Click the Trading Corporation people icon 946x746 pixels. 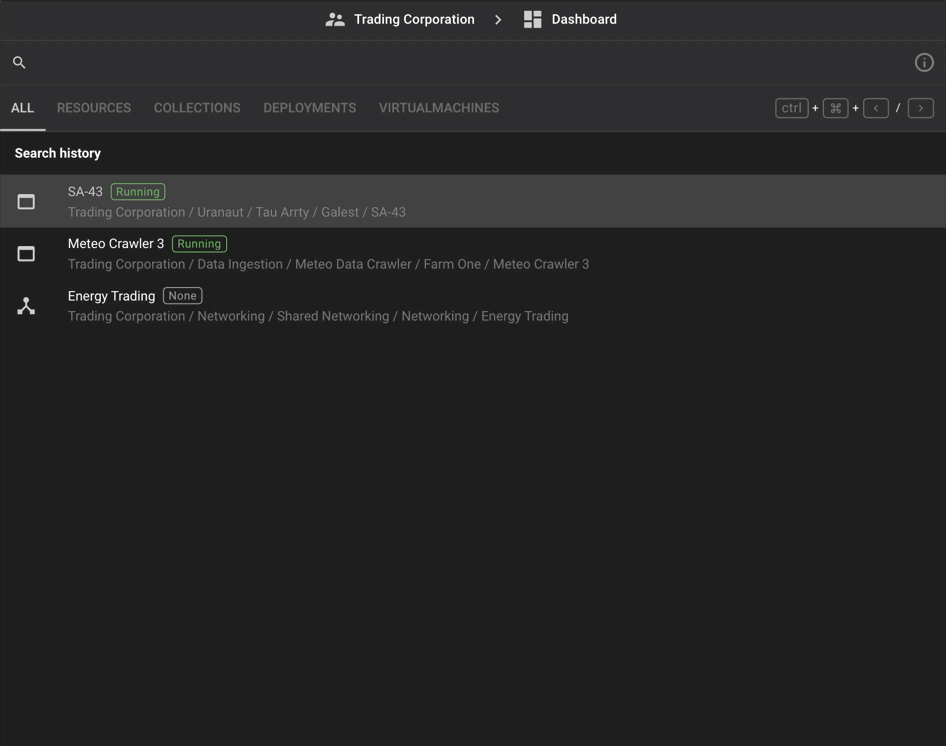[334, 18]
